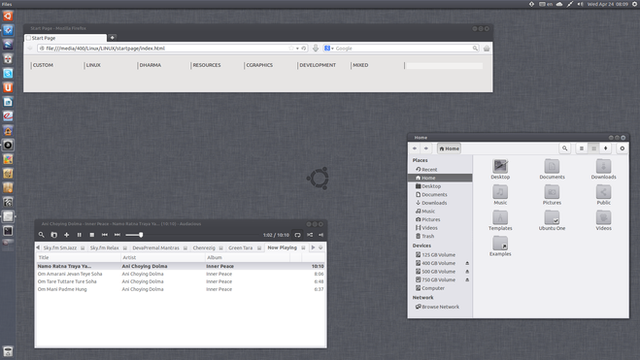
Task: Open the search tool in Audacious
Action: [x=41, y=235]
